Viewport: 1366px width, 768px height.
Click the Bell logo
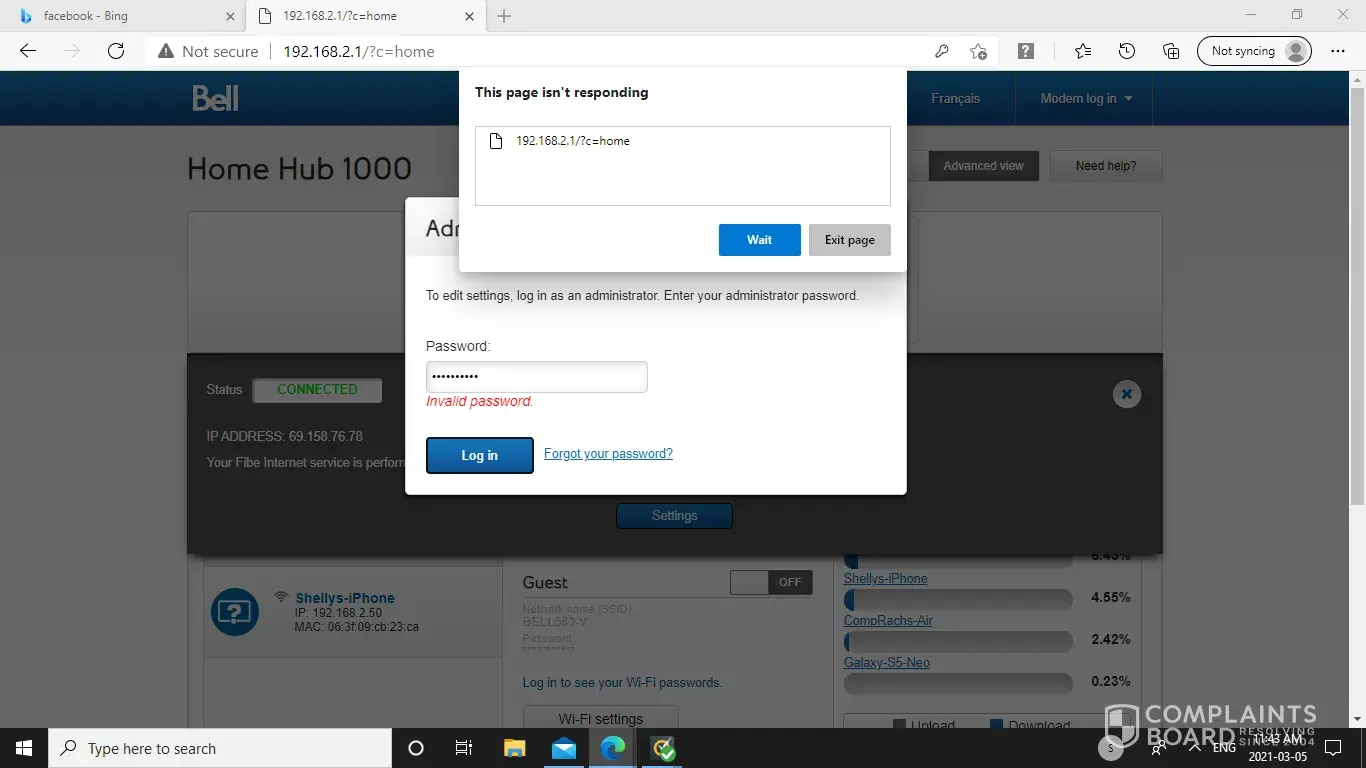tap(216, 98)
